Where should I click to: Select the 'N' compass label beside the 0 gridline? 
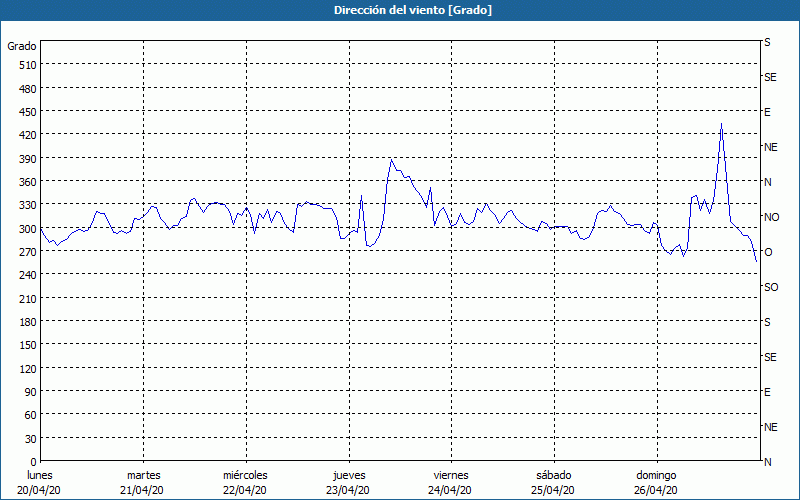[x=768, y=462]
